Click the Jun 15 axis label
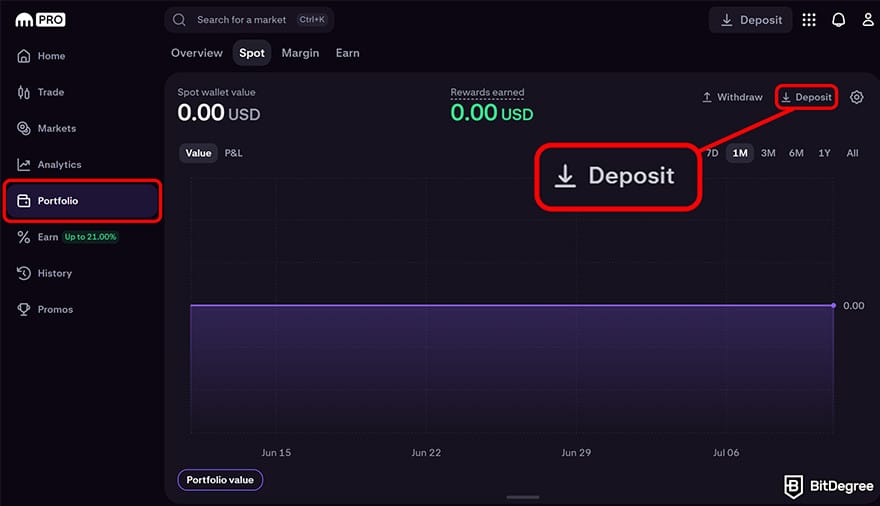880x506 pixels. (276, 453)
